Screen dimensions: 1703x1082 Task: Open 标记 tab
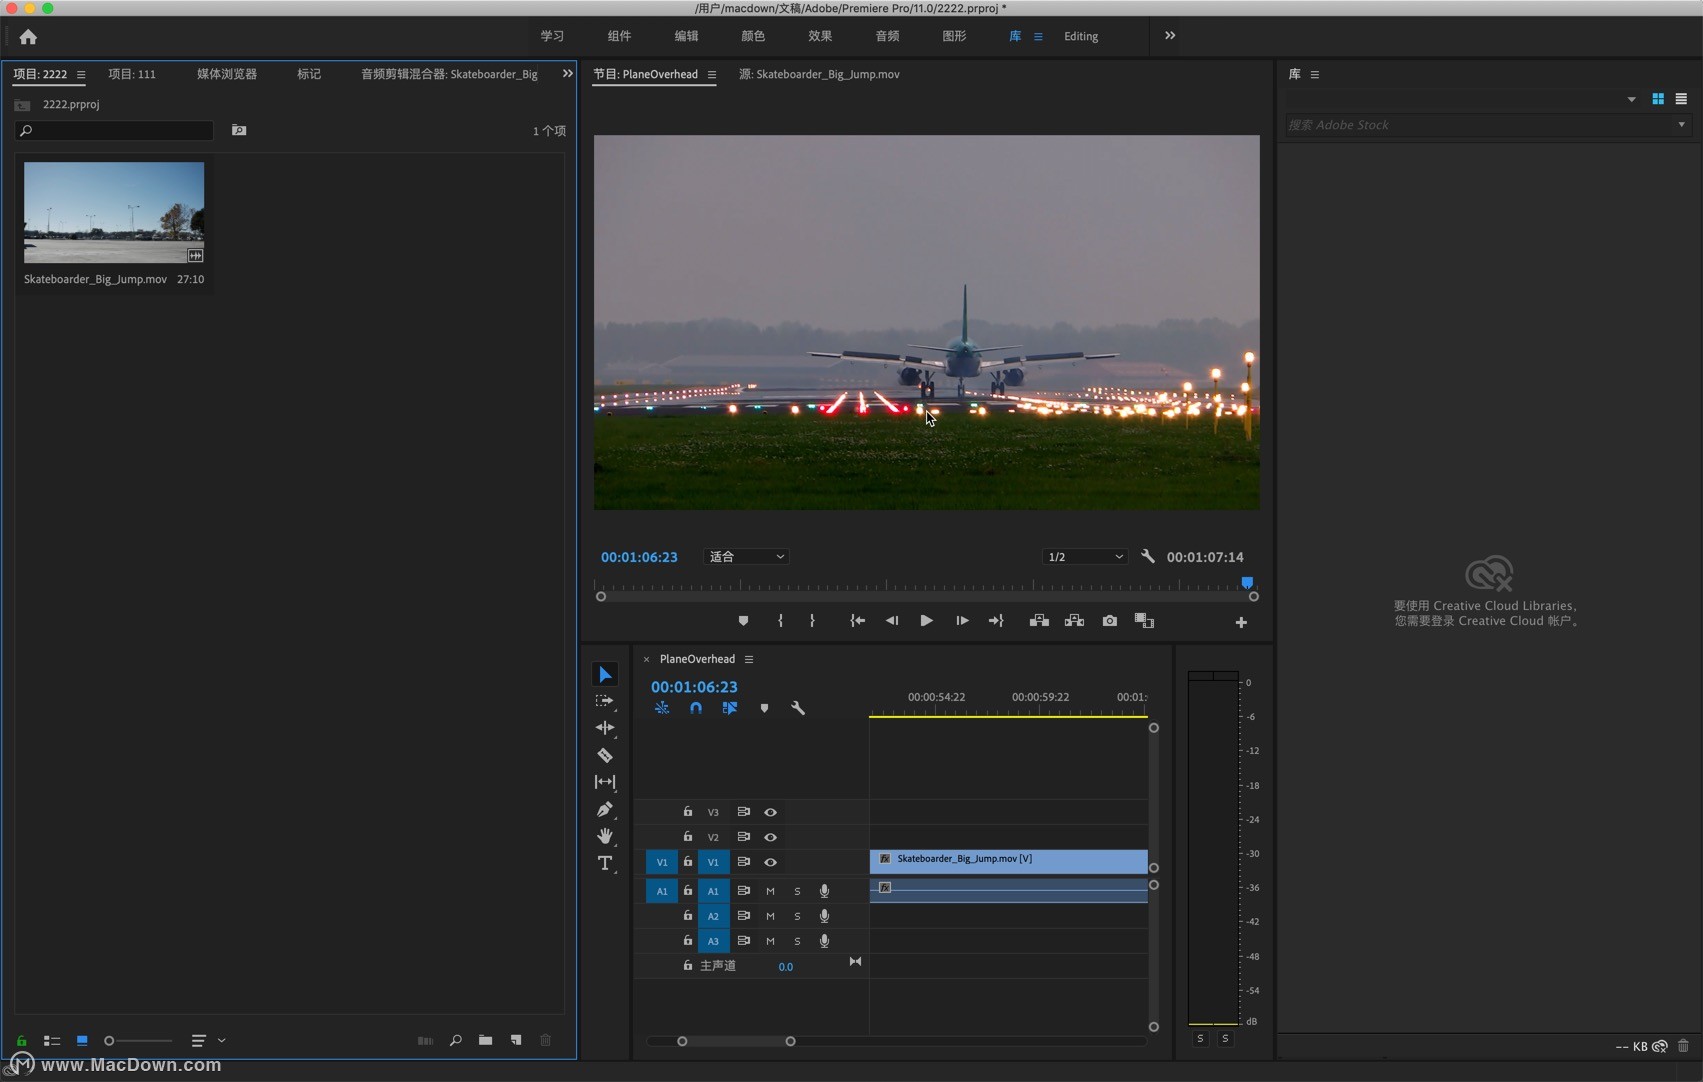pos(309,74)
